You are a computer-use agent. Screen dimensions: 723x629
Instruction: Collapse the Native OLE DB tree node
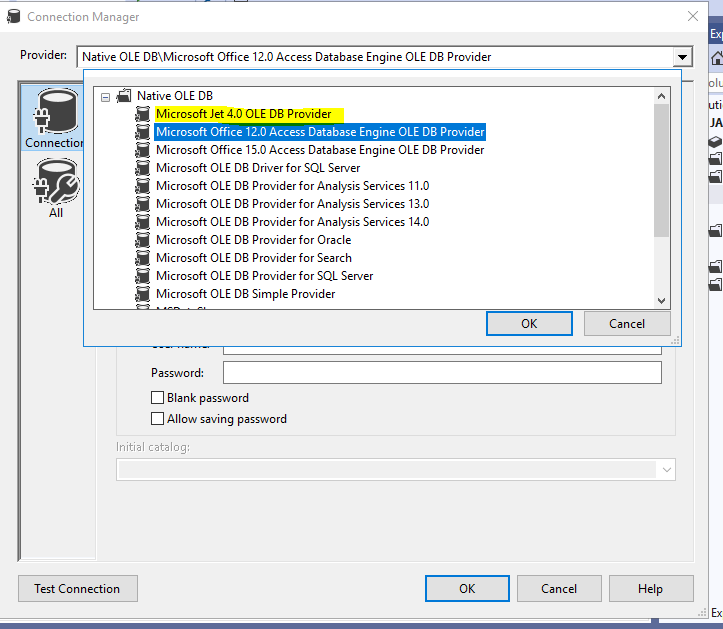click(x=106, y=97)
